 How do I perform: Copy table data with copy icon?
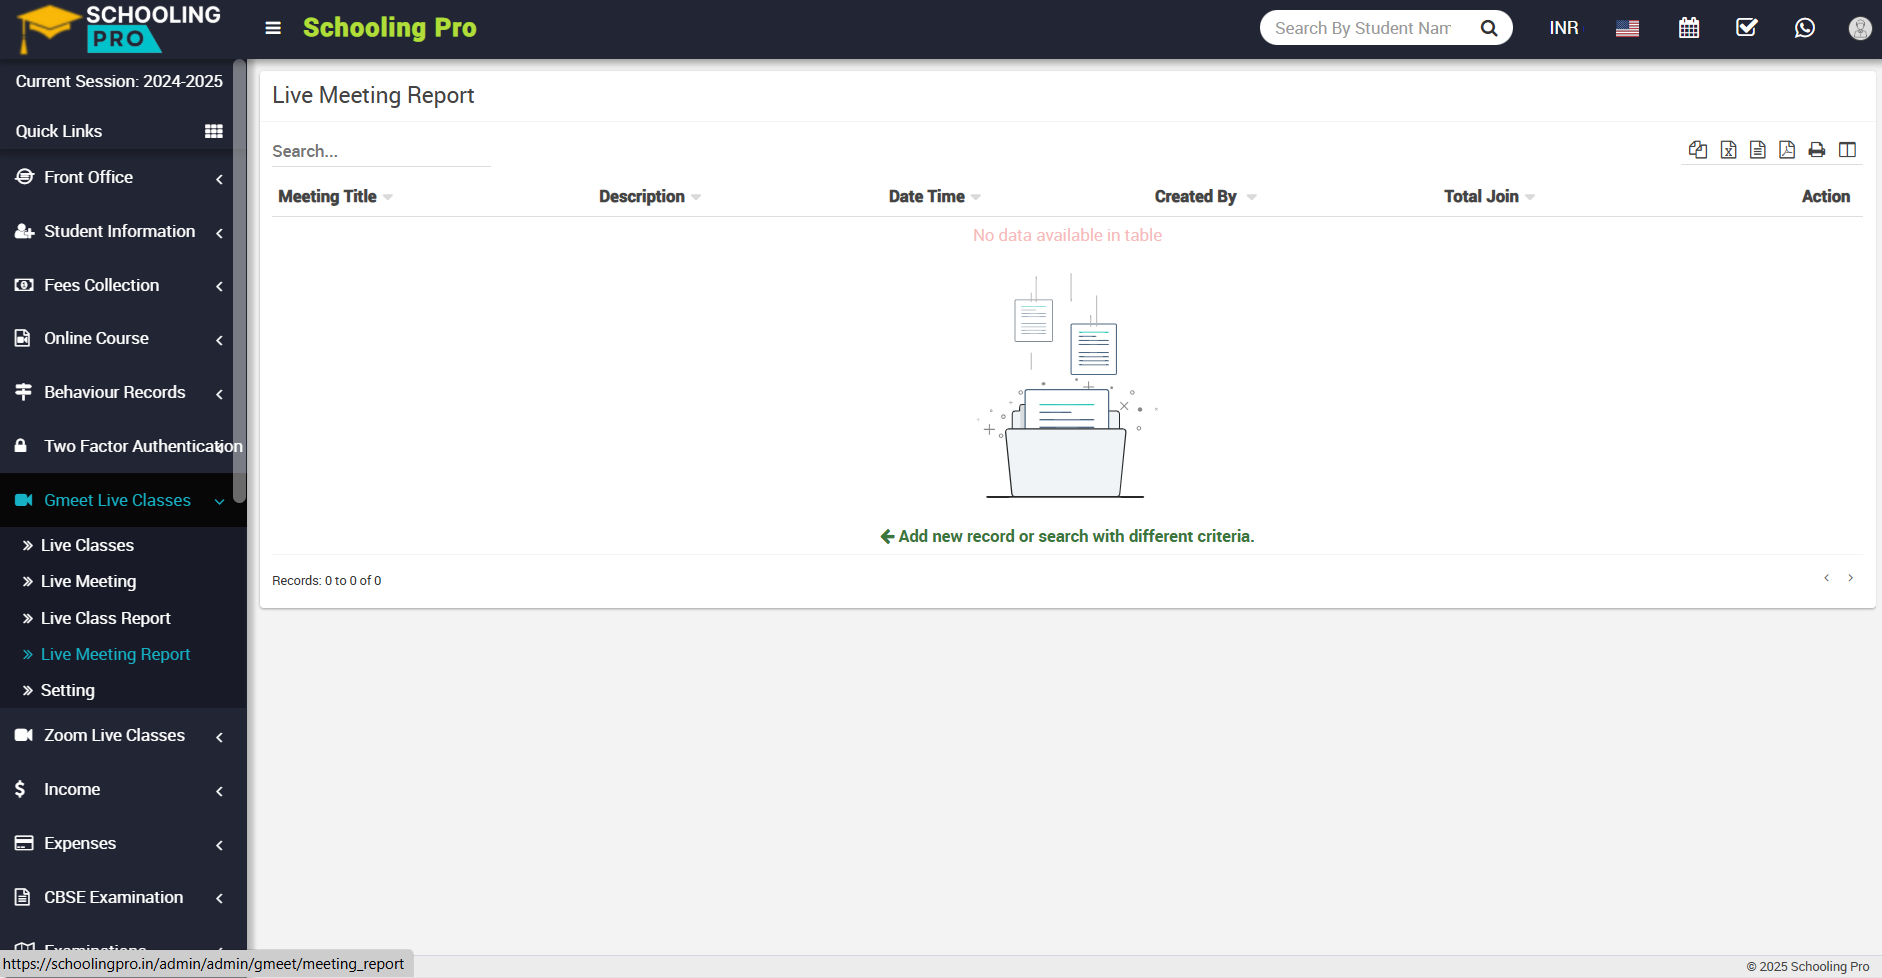(1698, 150)
